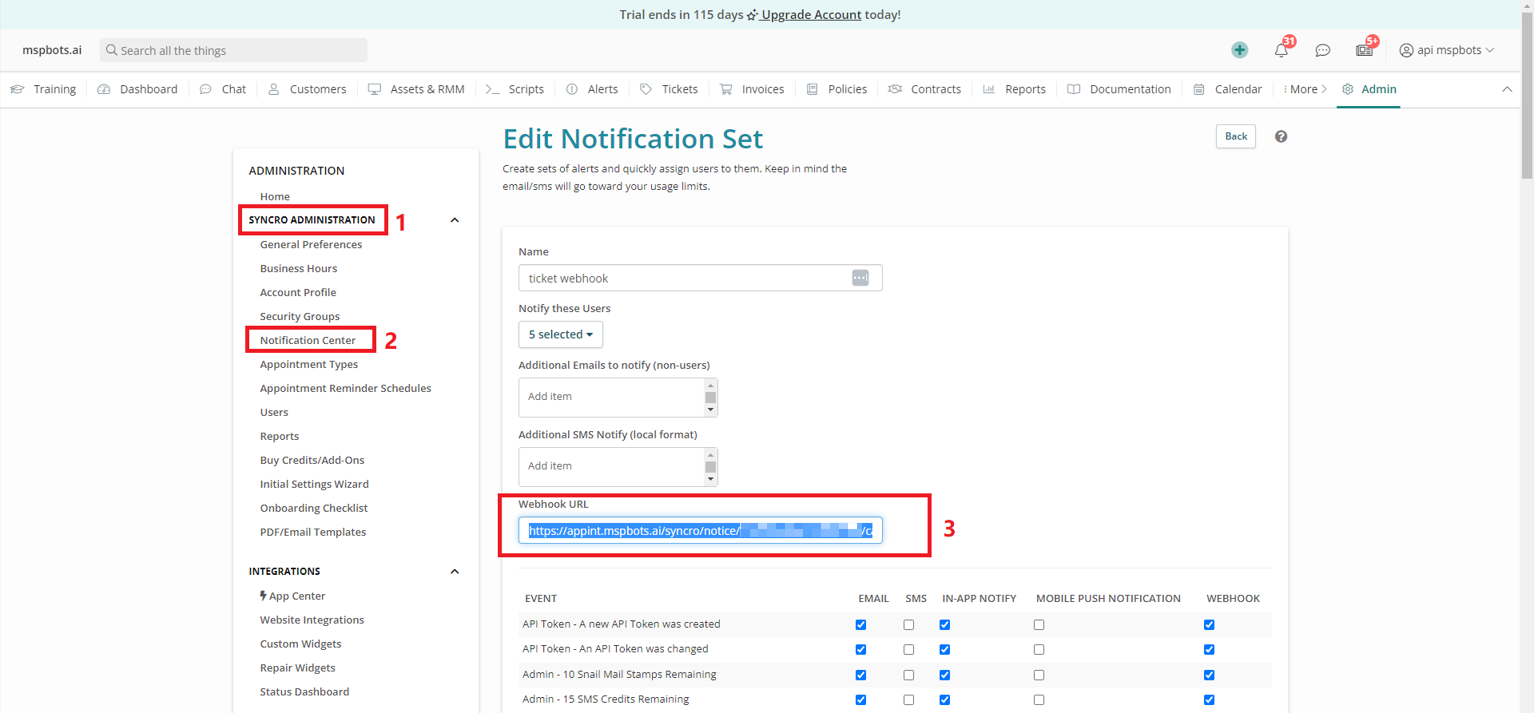The image size is (1534, 713).
Task: Collapse the SYNCRO ADMINISTRATION section
Action: (x=455, y=219)
